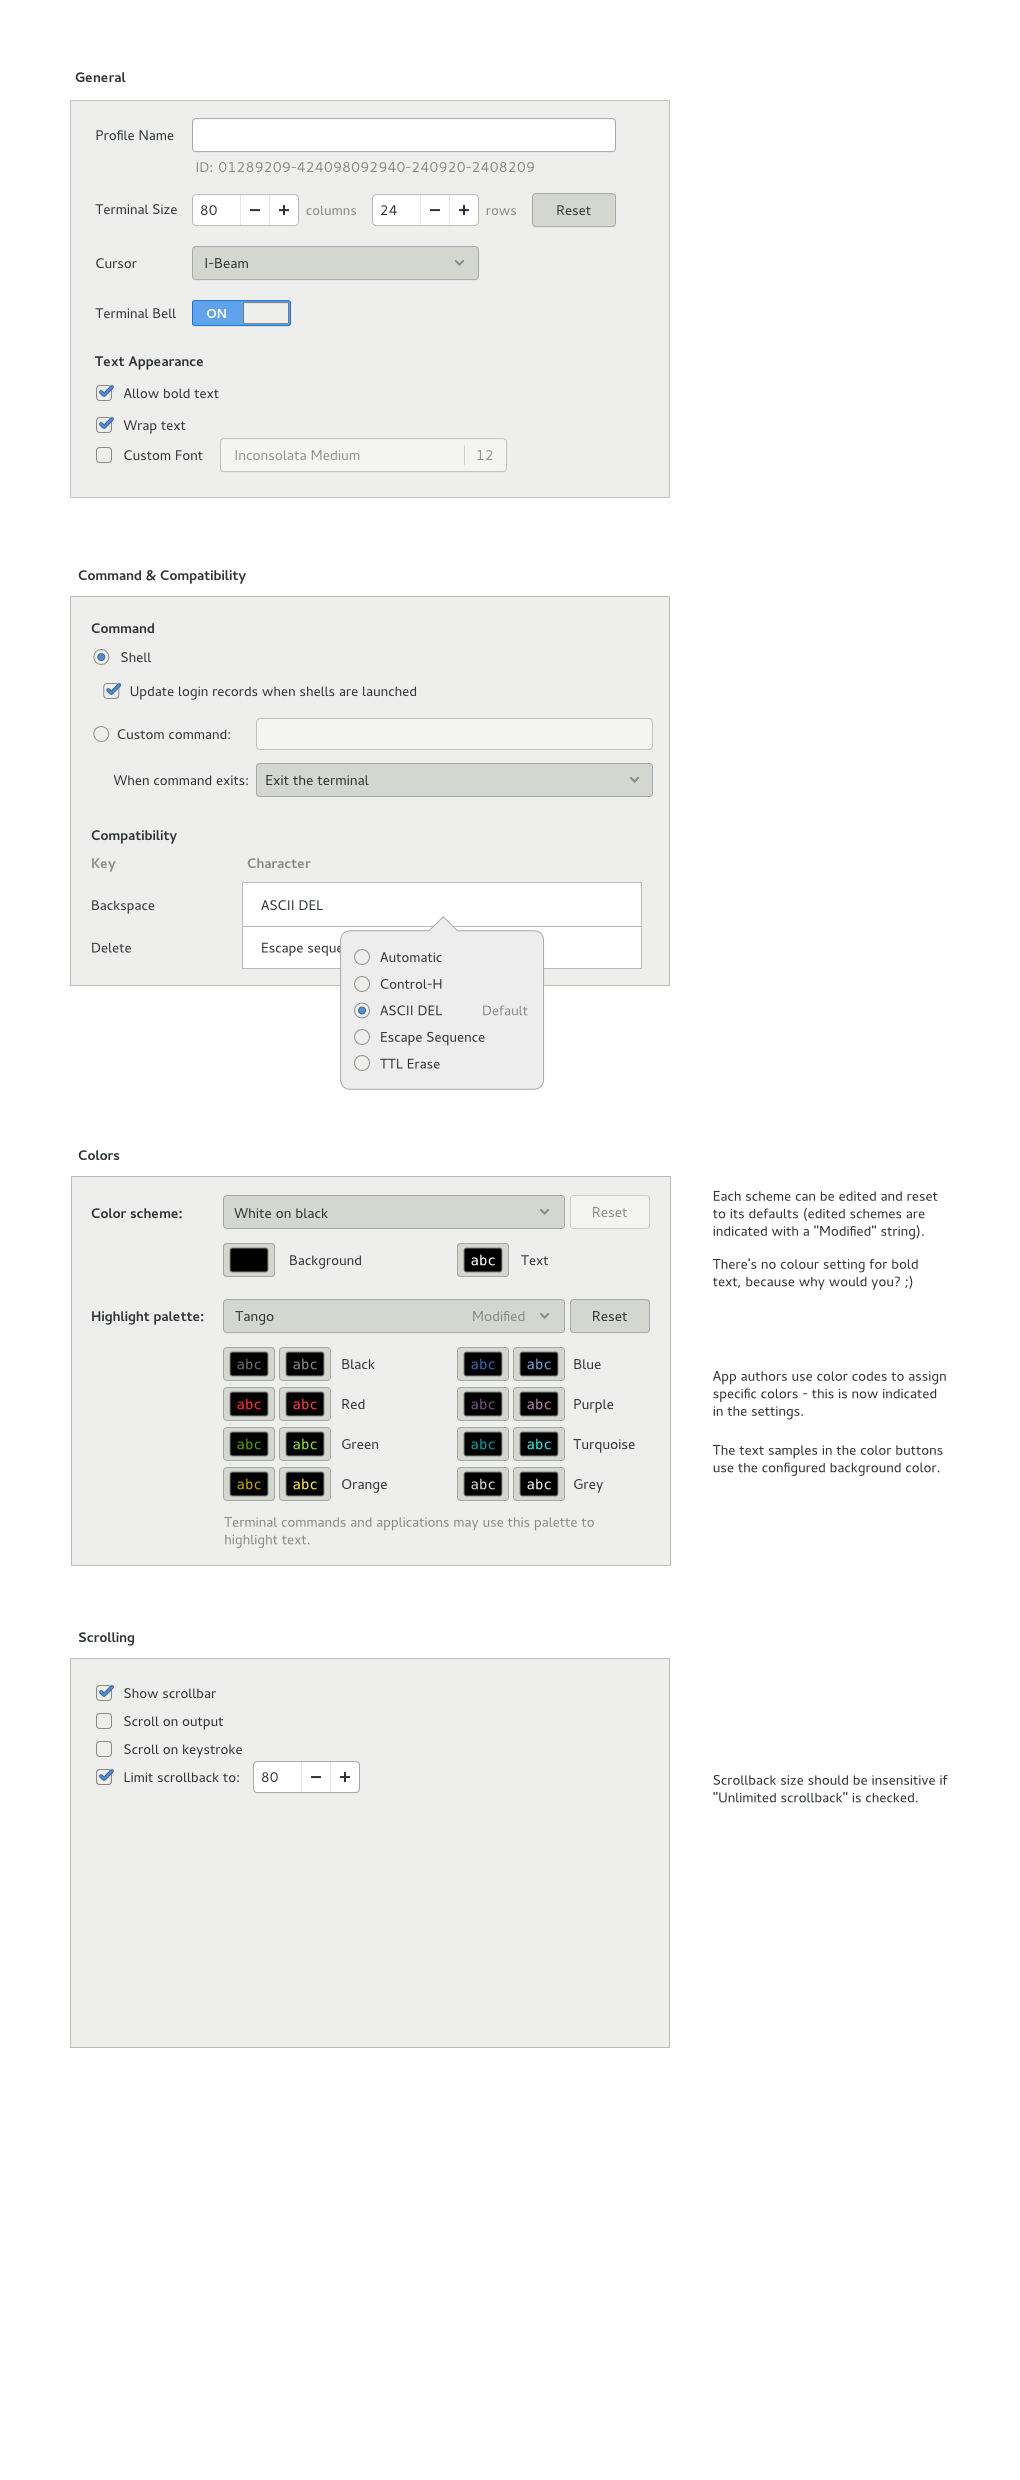Click the Profile Name input field
The height and width of the screenshot is (2480, 1020).
pyautogui.click(x=404, y=135)
